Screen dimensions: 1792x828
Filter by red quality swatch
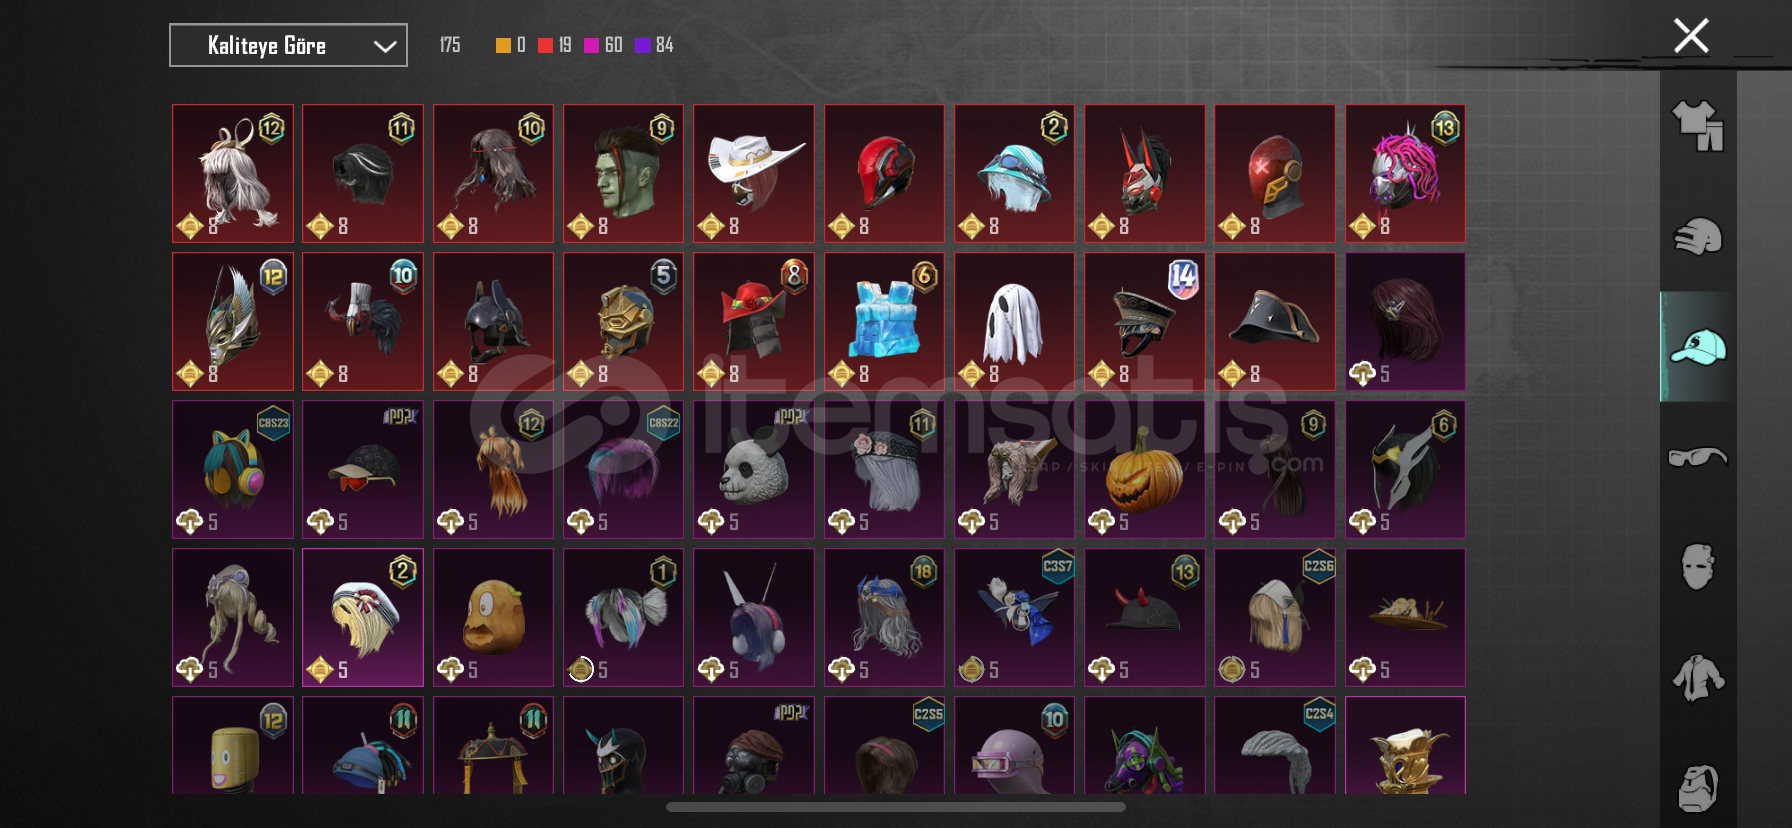545,45
